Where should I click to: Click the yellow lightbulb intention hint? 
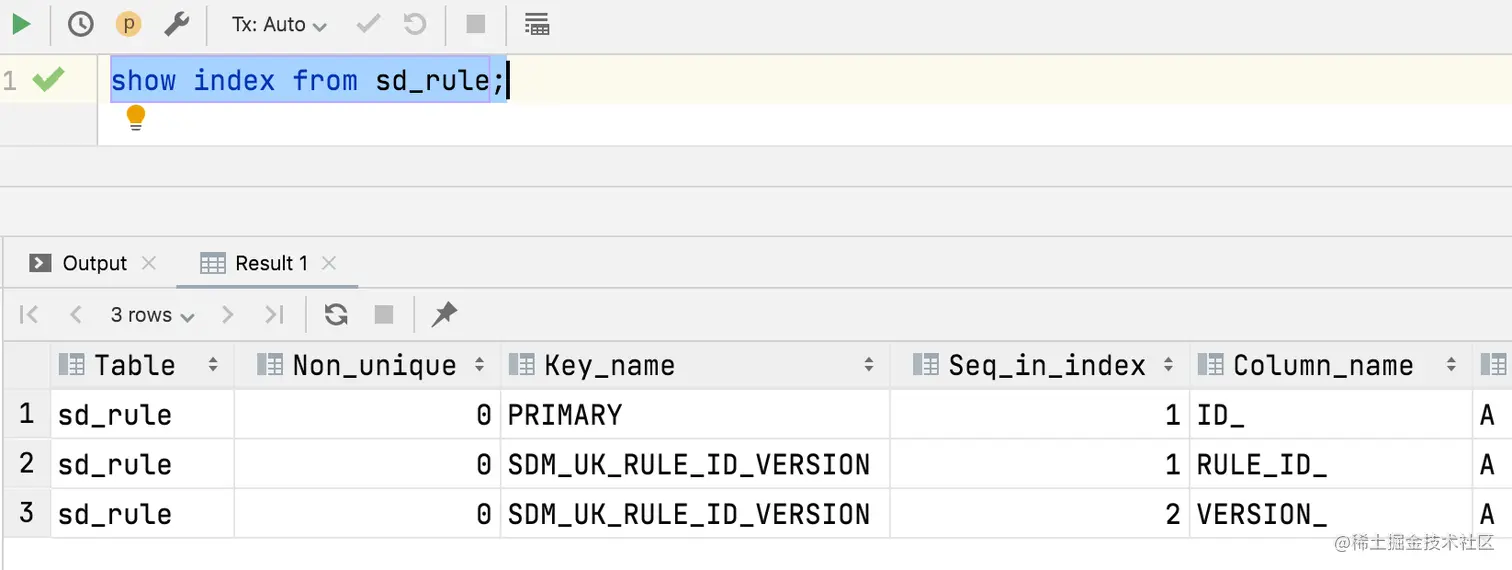136,119
